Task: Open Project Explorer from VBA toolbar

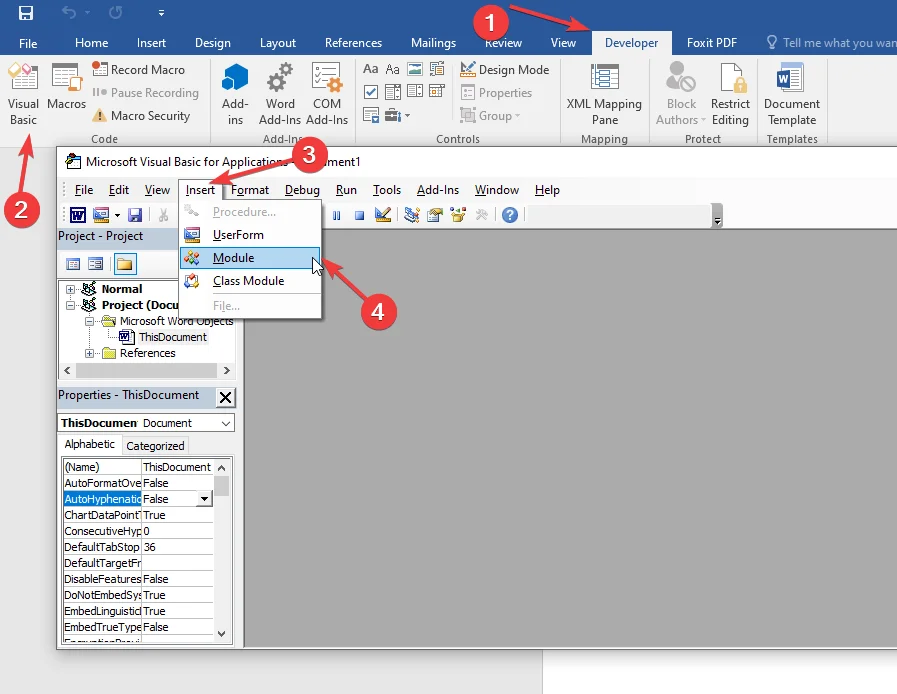Action: [x=411, y=215]
